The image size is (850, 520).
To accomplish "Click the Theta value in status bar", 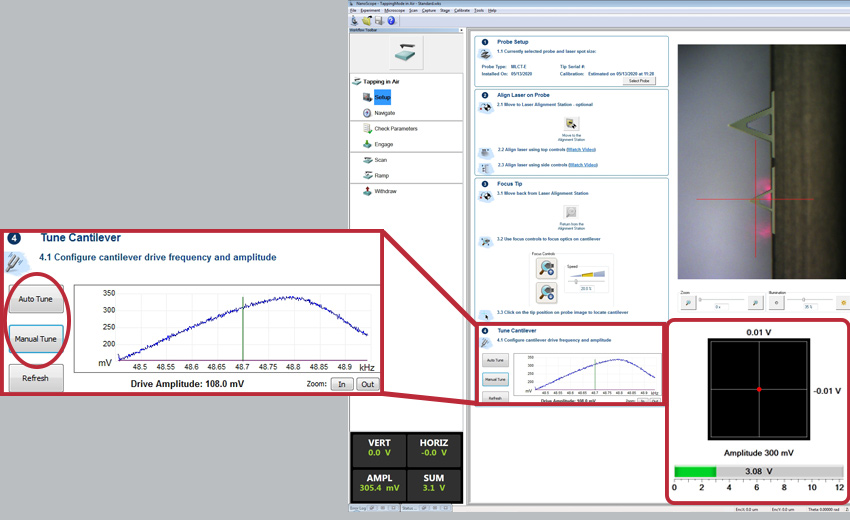I will pos(823,510).
